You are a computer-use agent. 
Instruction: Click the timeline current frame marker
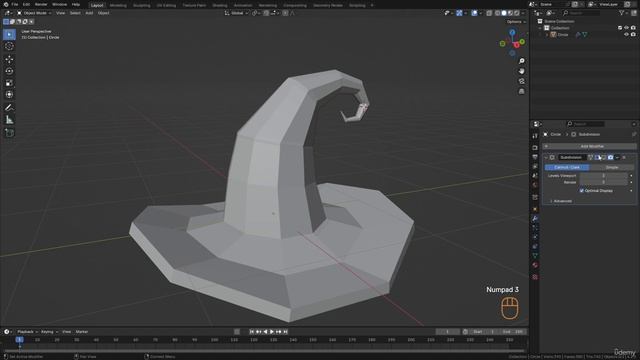(x=19, y=340)
